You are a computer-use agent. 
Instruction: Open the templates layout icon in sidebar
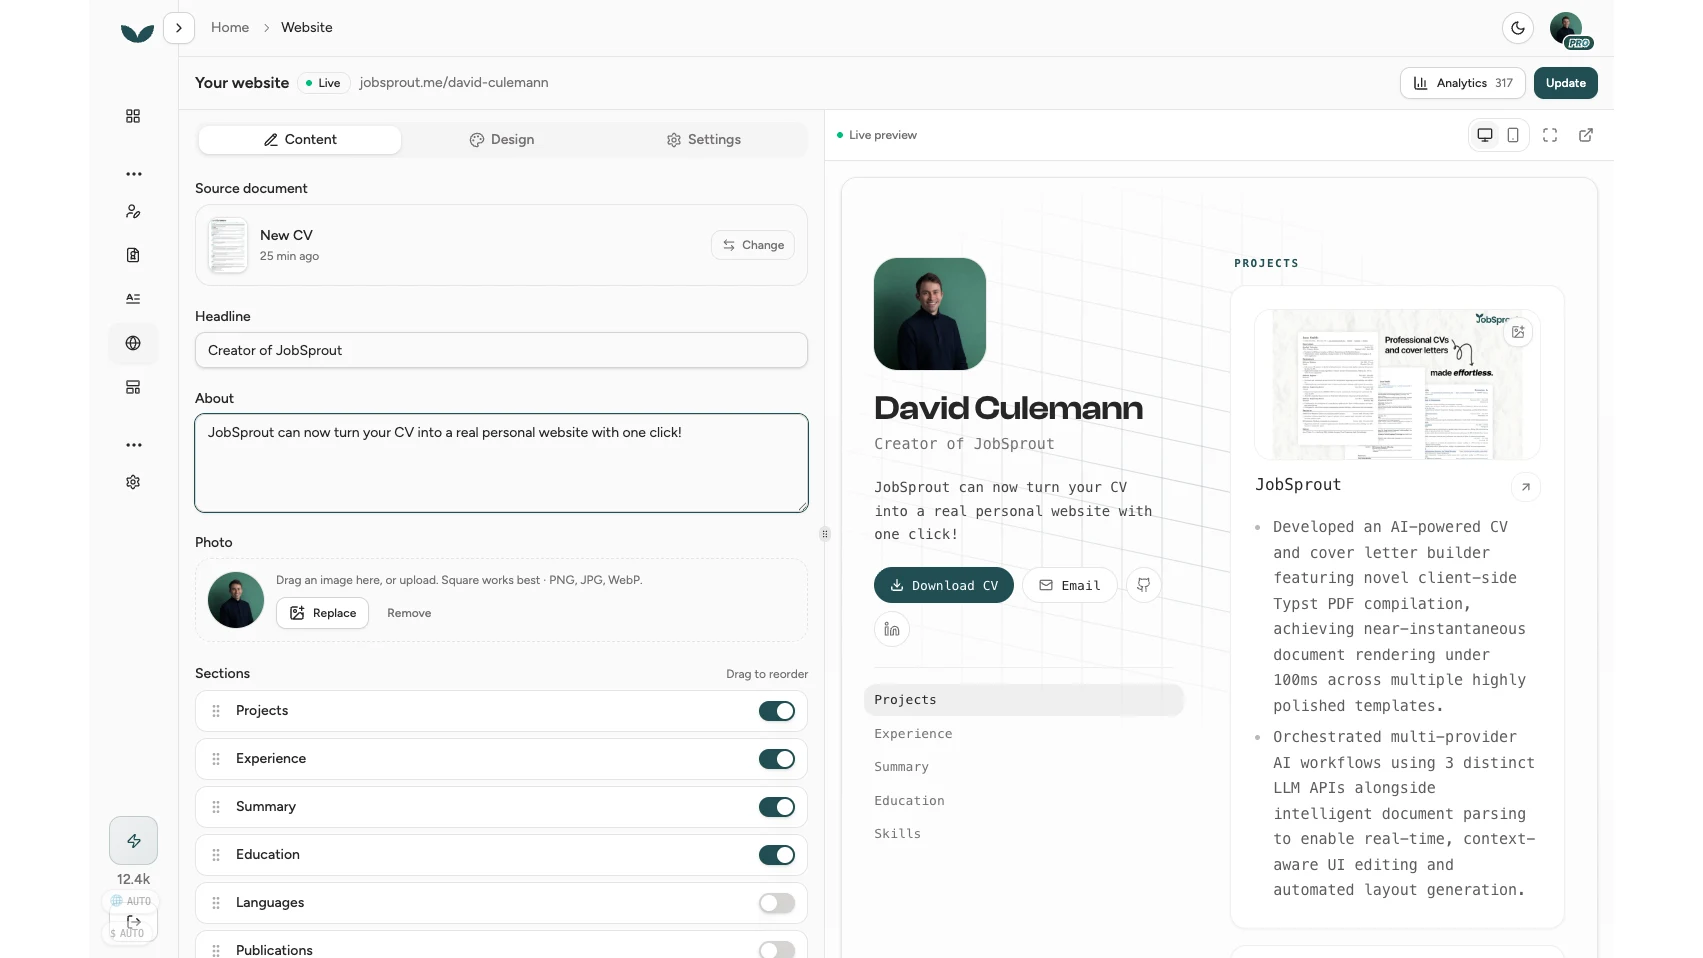[133, 387]
